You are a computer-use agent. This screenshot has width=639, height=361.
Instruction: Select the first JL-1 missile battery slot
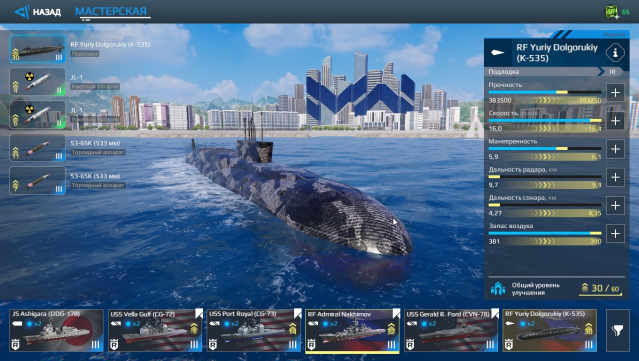pos(37,82)
